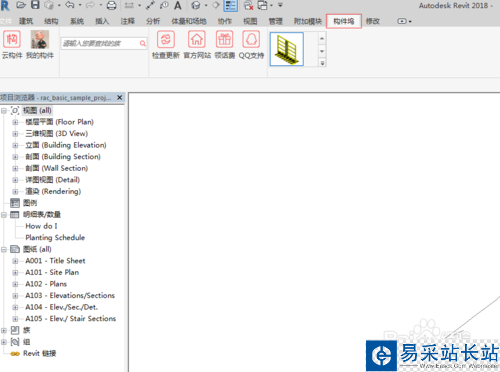Screen dimensions: 500x372
Task: Toggle the Thin Lines button
Action: 230,5
